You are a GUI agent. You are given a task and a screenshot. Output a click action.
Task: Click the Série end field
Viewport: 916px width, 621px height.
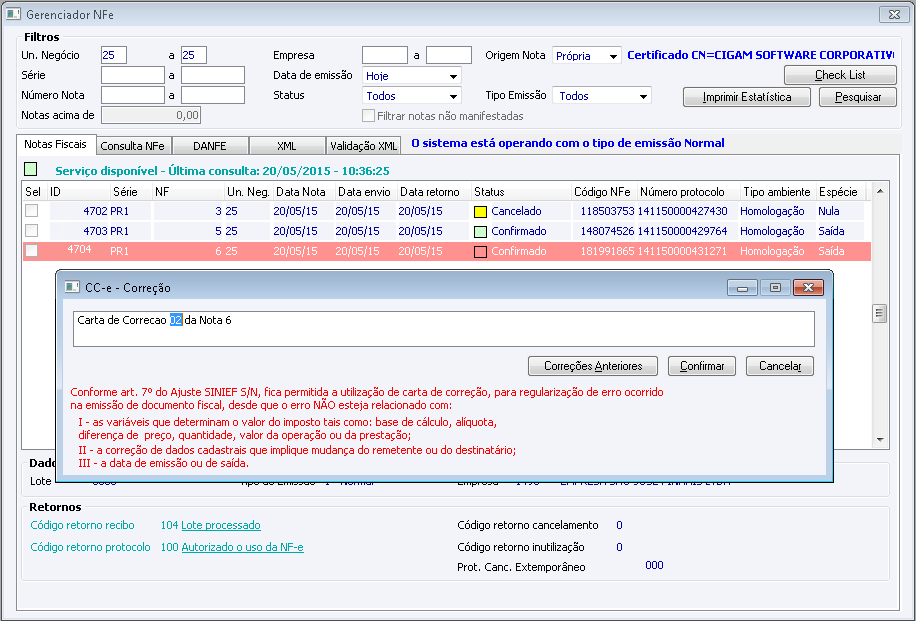tap(213, 75)
